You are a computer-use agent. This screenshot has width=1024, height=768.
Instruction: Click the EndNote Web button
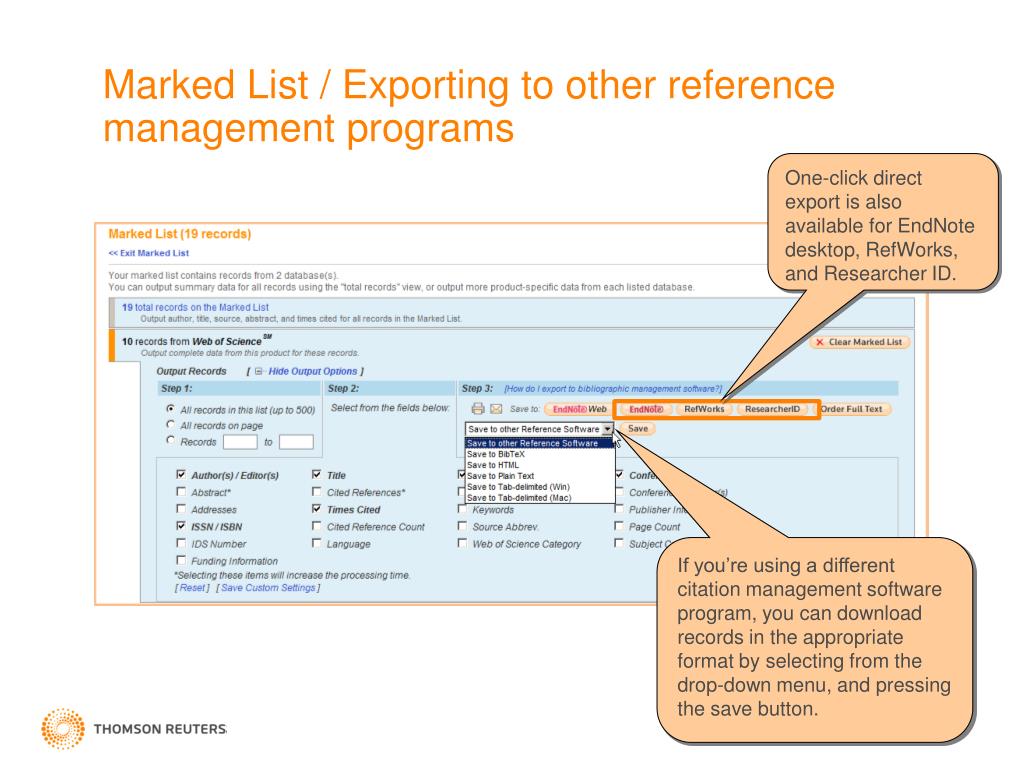(x=579, y=409)
